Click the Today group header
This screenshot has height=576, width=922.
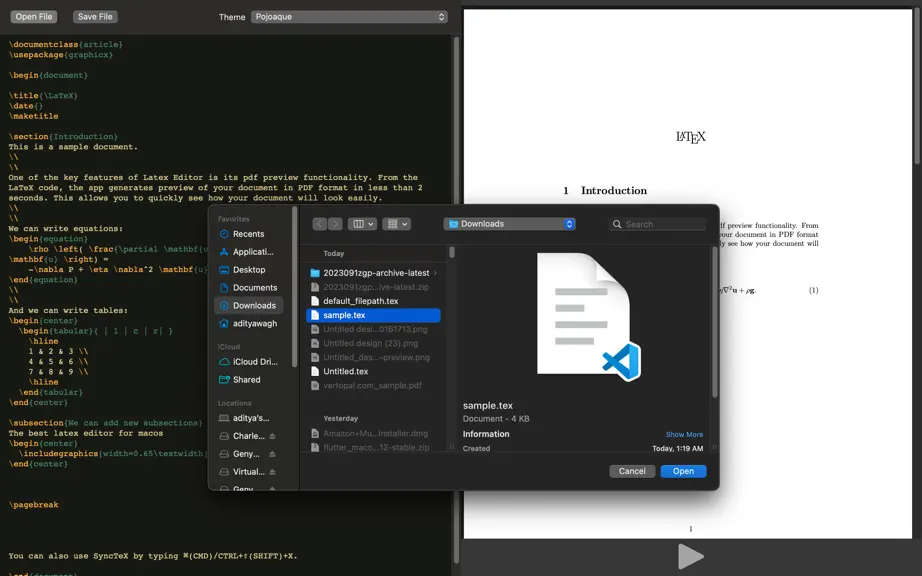(x=333, y=253)
